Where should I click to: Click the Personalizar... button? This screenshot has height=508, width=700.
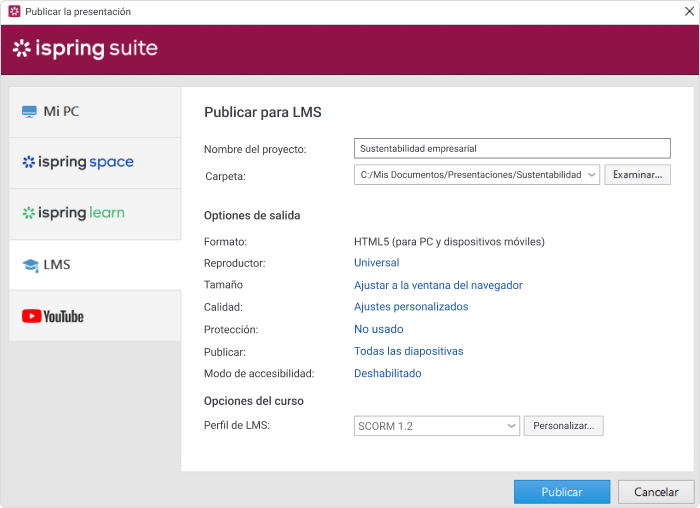click(563, 426)
